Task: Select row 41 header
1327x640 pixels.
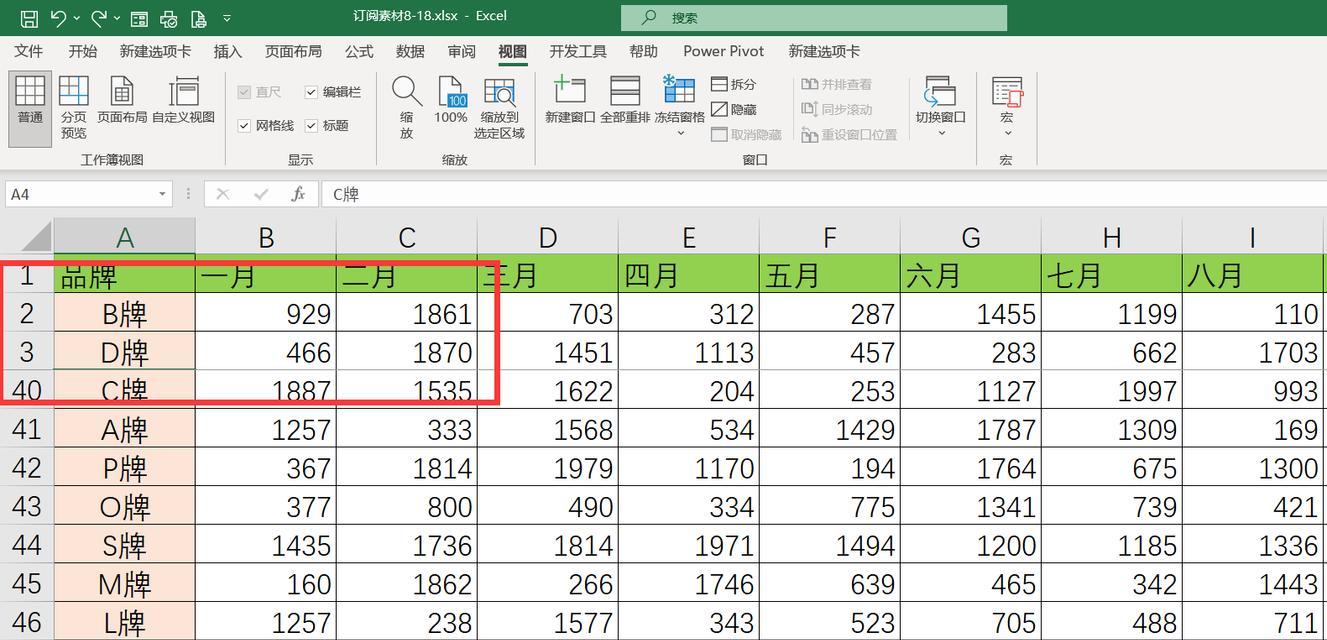Action: click(x=27, y=429)
